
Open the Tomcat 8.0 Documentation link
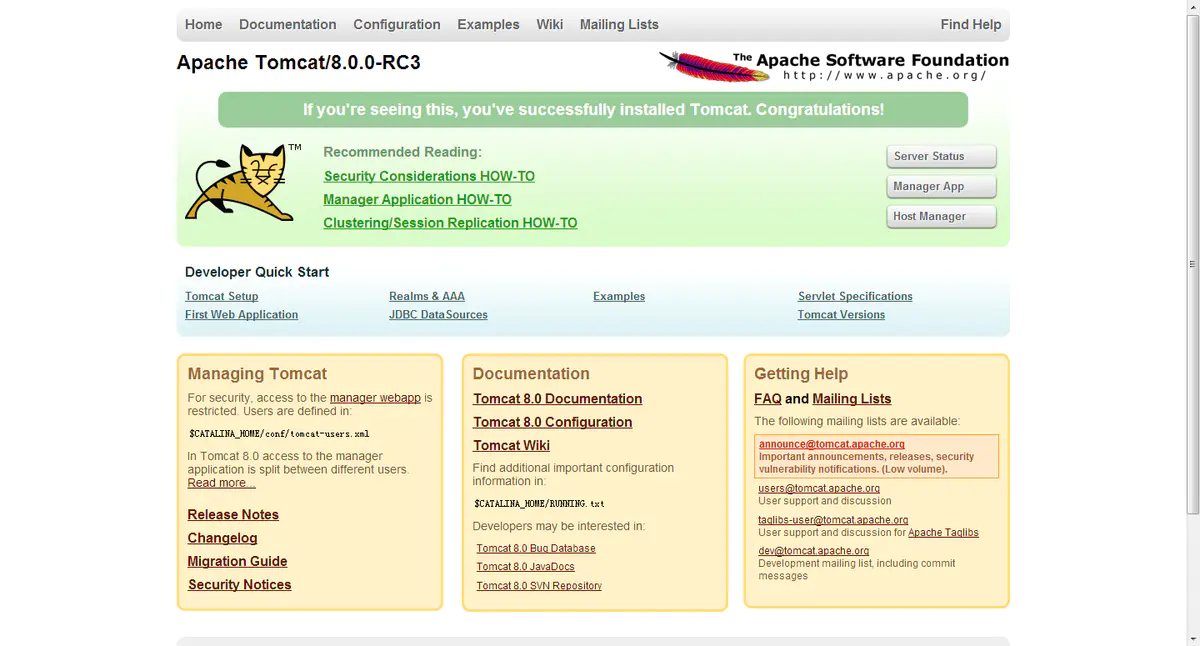[x=557, y=399]
